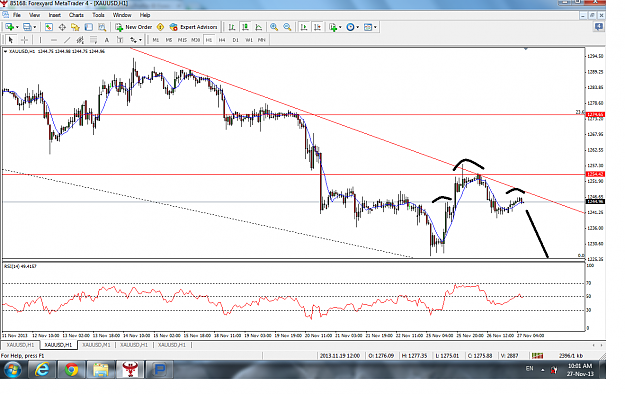Switch timeframe to M1
Viewport: 625px width, 394px height.
pos(155,40)
